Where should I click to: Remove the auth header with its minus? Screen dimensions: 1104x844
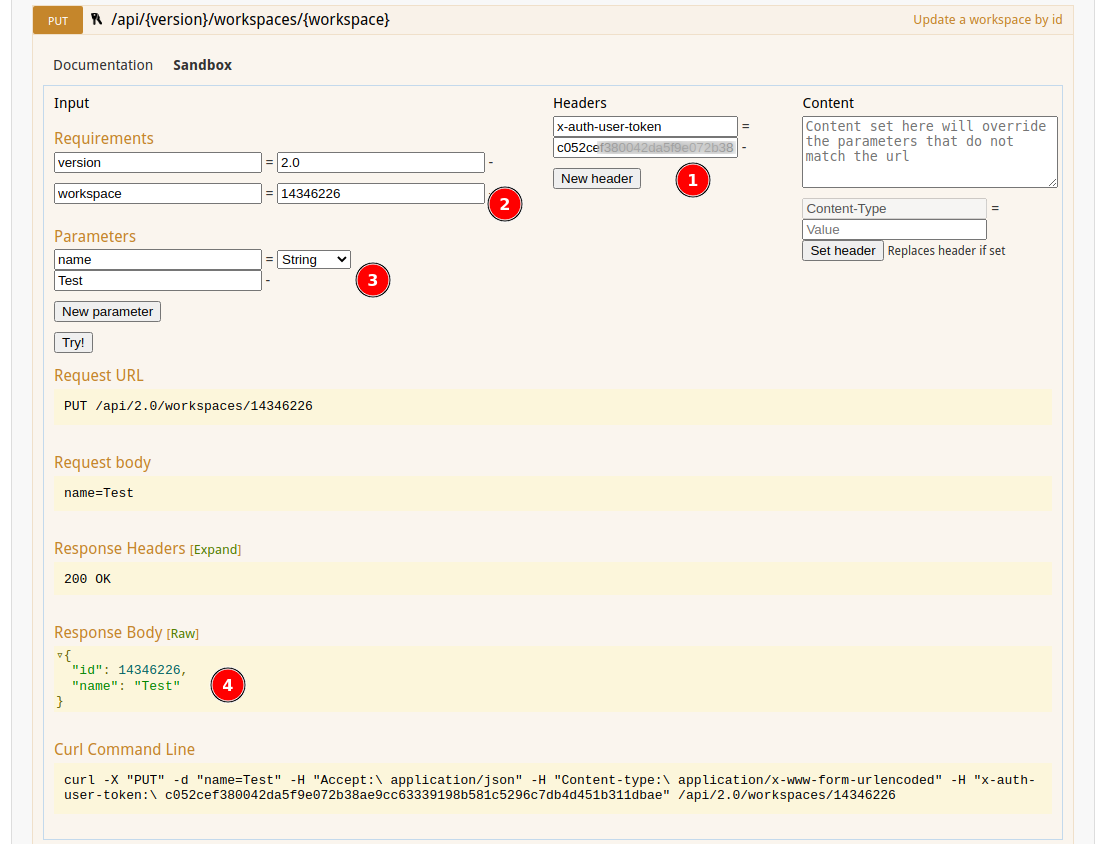(744, 148)
